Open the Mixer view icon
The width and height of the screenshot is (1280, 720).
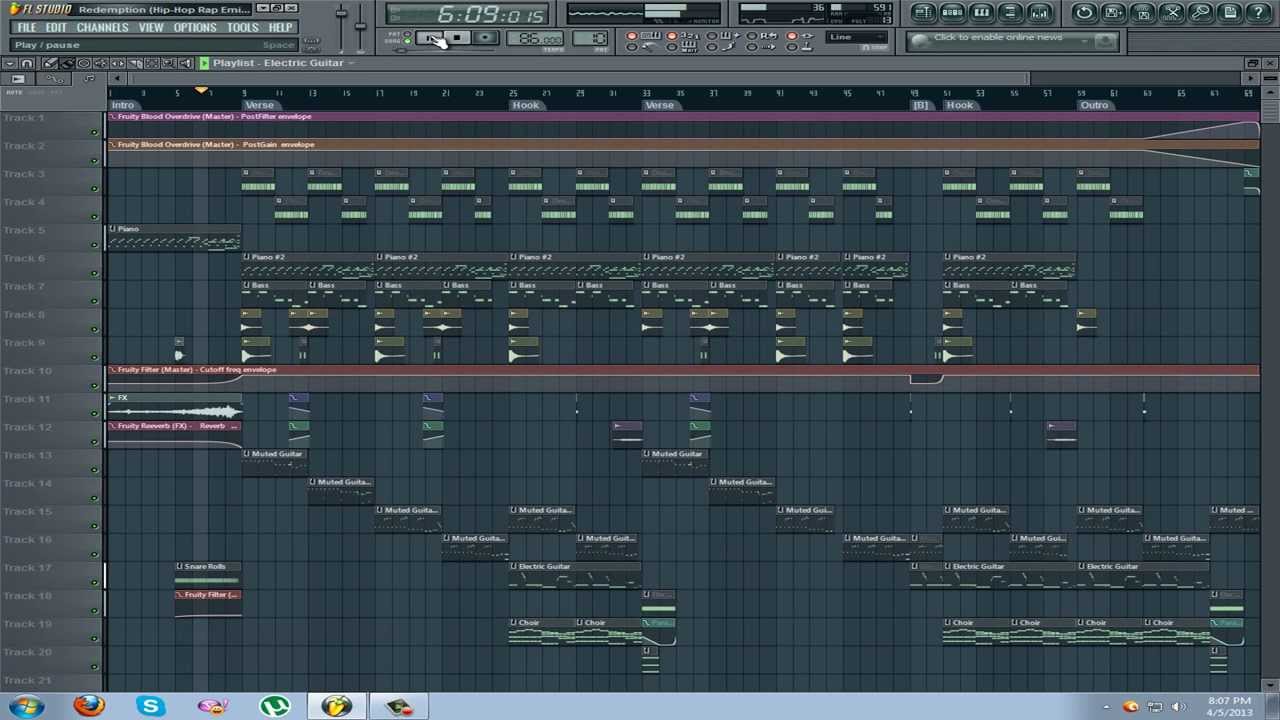coord(1039,13)
